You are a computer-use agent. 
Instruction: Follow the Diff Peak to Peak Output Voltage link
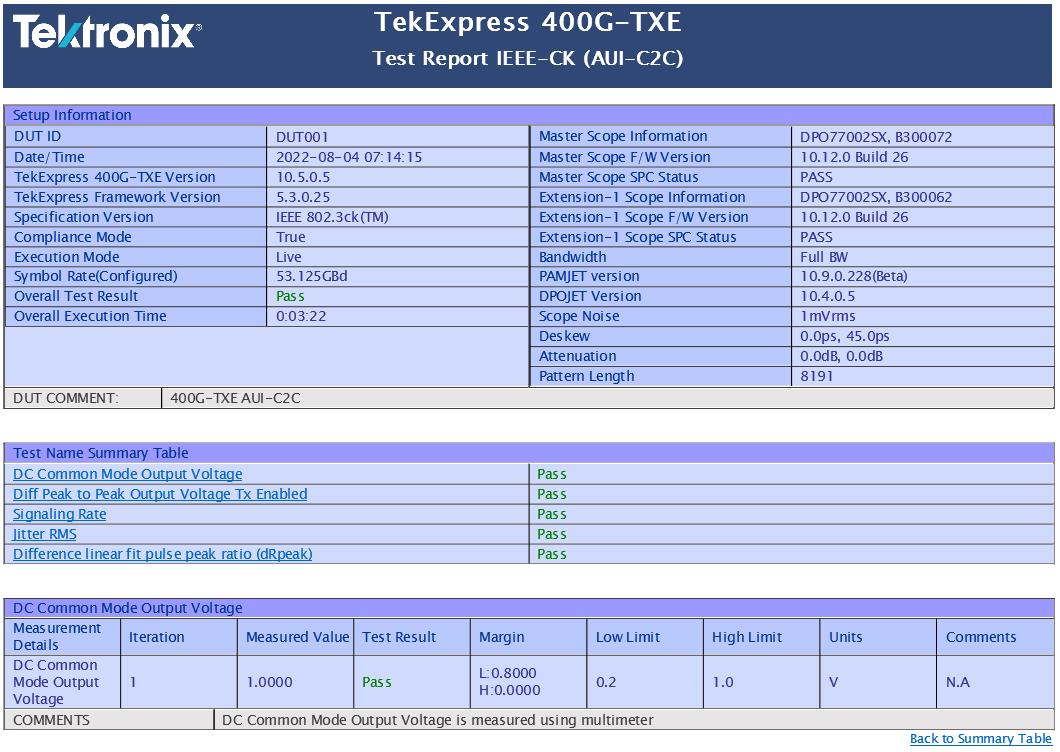[x=160, y=494]
